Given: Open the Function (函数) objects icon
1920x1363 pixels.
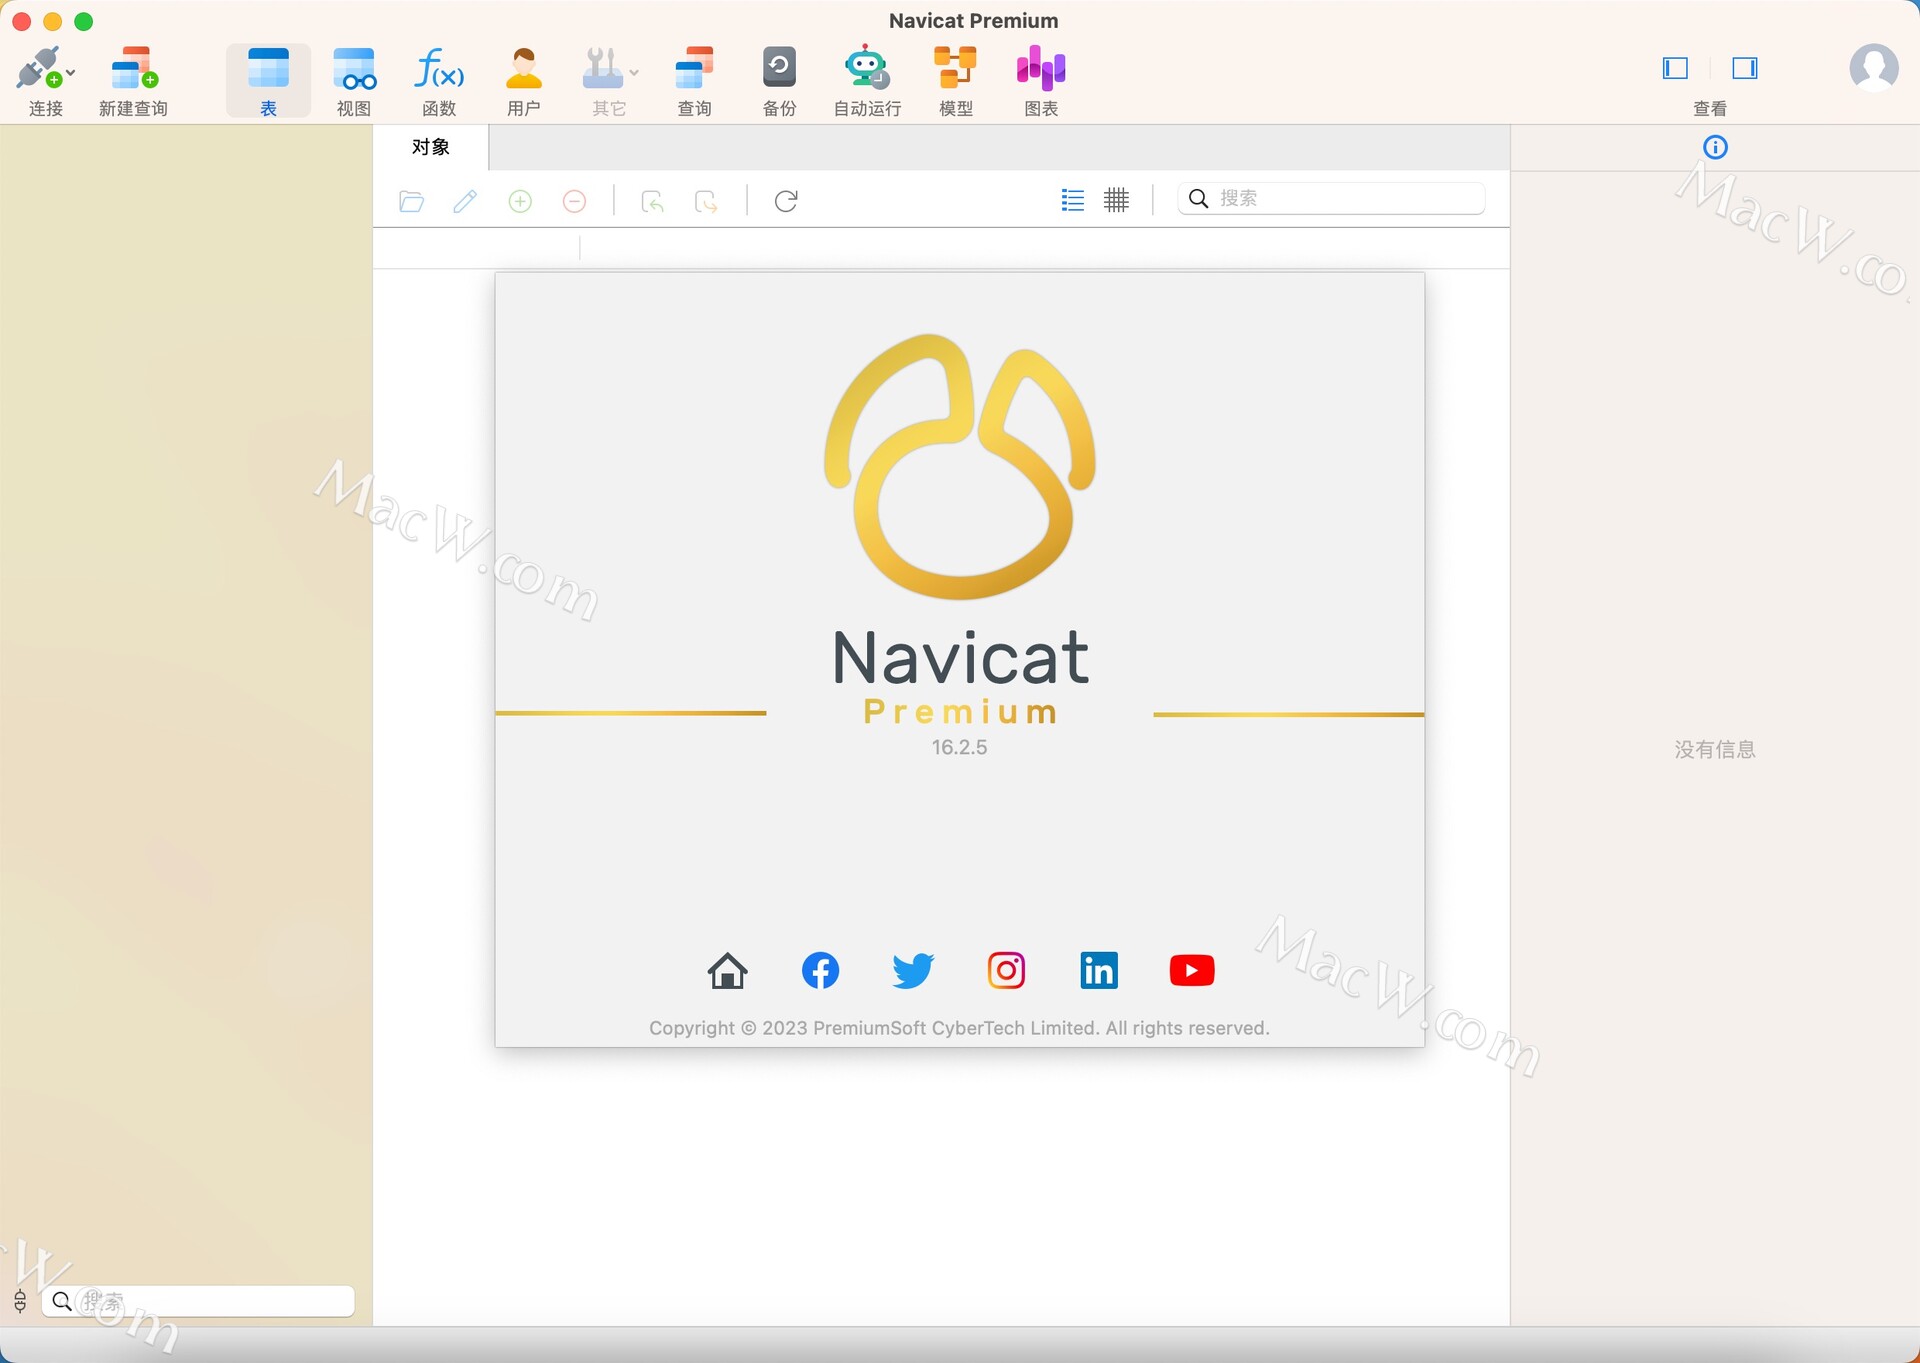Looking at the screenshot, I should (439, 80).
